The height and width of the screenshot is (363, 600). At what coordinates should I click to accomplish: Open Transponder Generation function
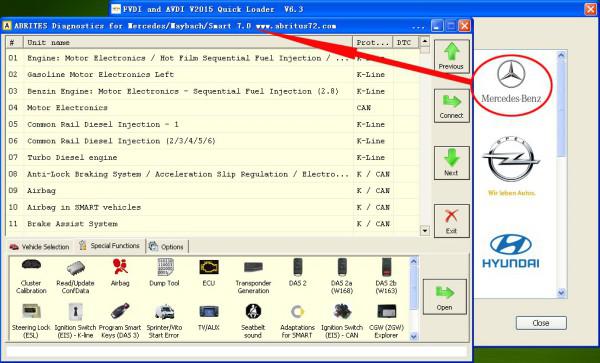(x=253, y=276)
